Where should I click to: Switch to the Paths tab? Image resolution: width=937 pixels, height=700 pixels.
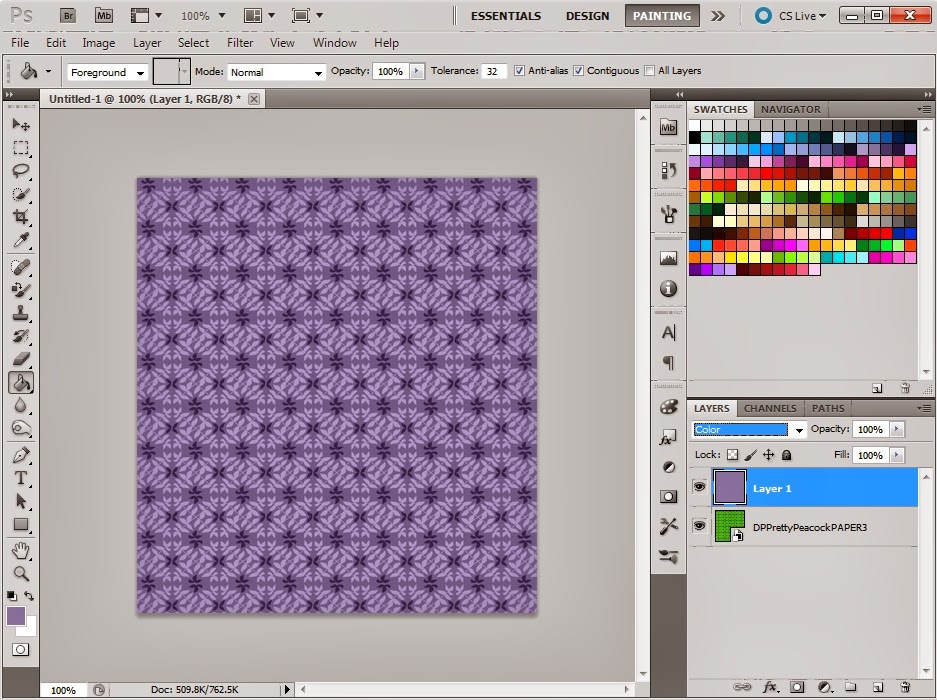(x=828, y=408)
